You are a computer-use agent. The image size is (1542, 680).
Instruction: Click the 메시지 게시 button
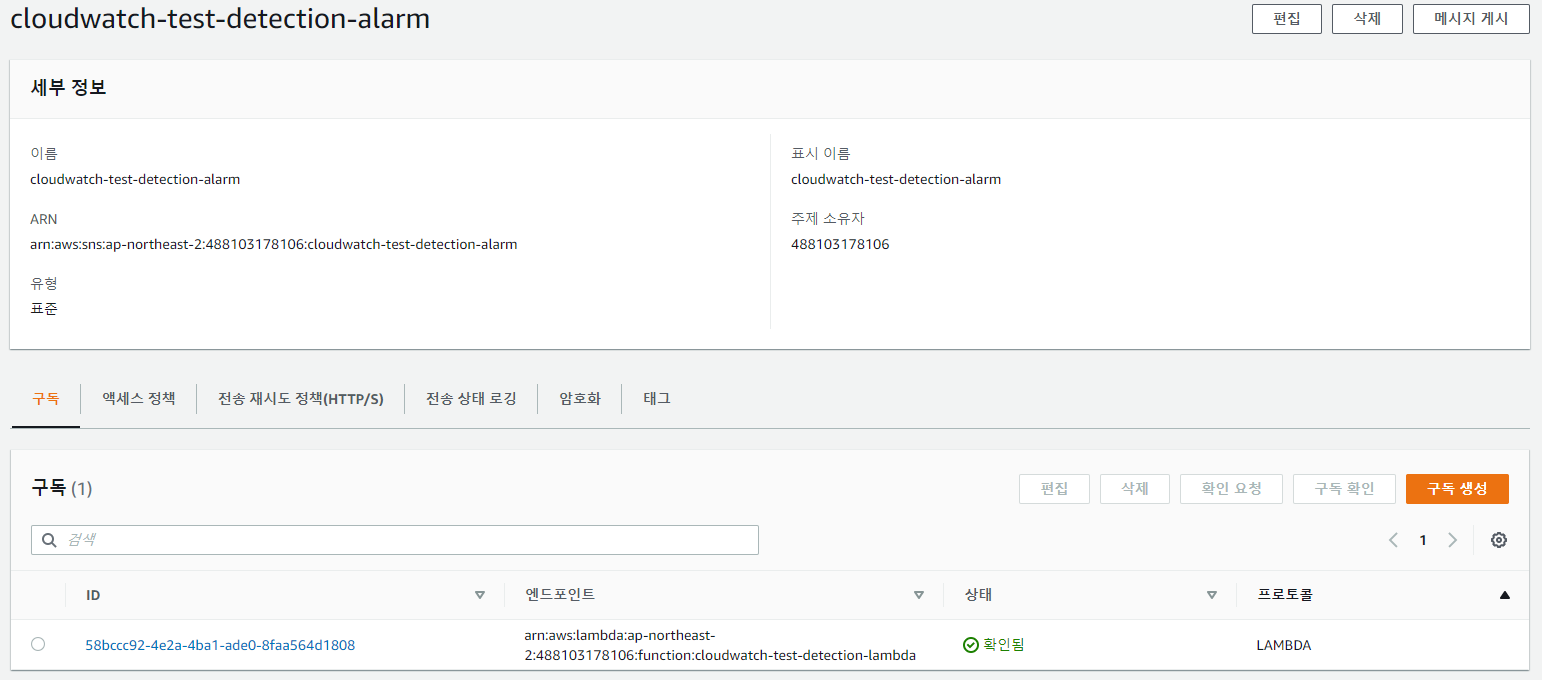[x=1471, y=19]
